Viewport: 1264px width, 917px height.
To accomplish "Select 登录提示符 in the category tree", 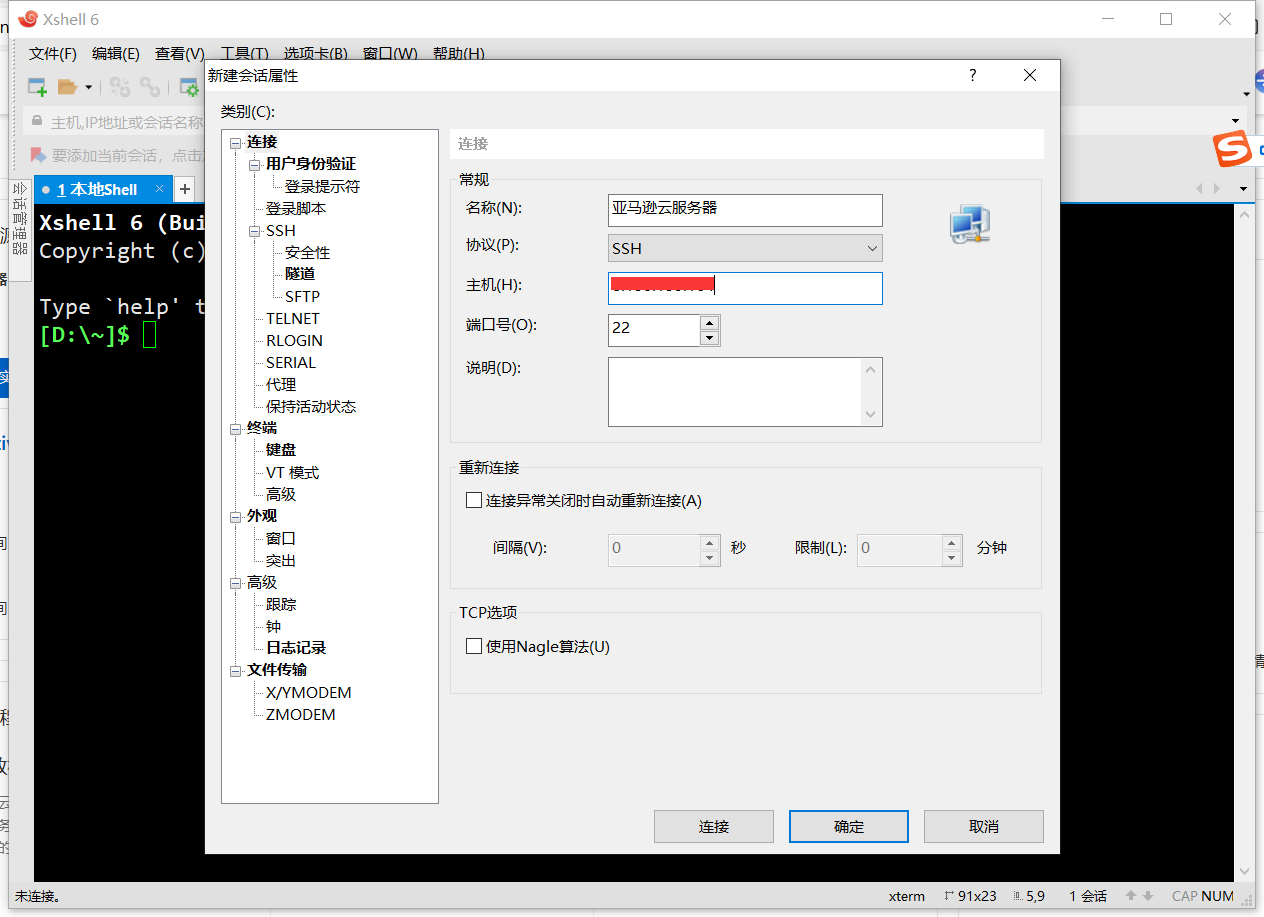I will (x=322, y=186).
